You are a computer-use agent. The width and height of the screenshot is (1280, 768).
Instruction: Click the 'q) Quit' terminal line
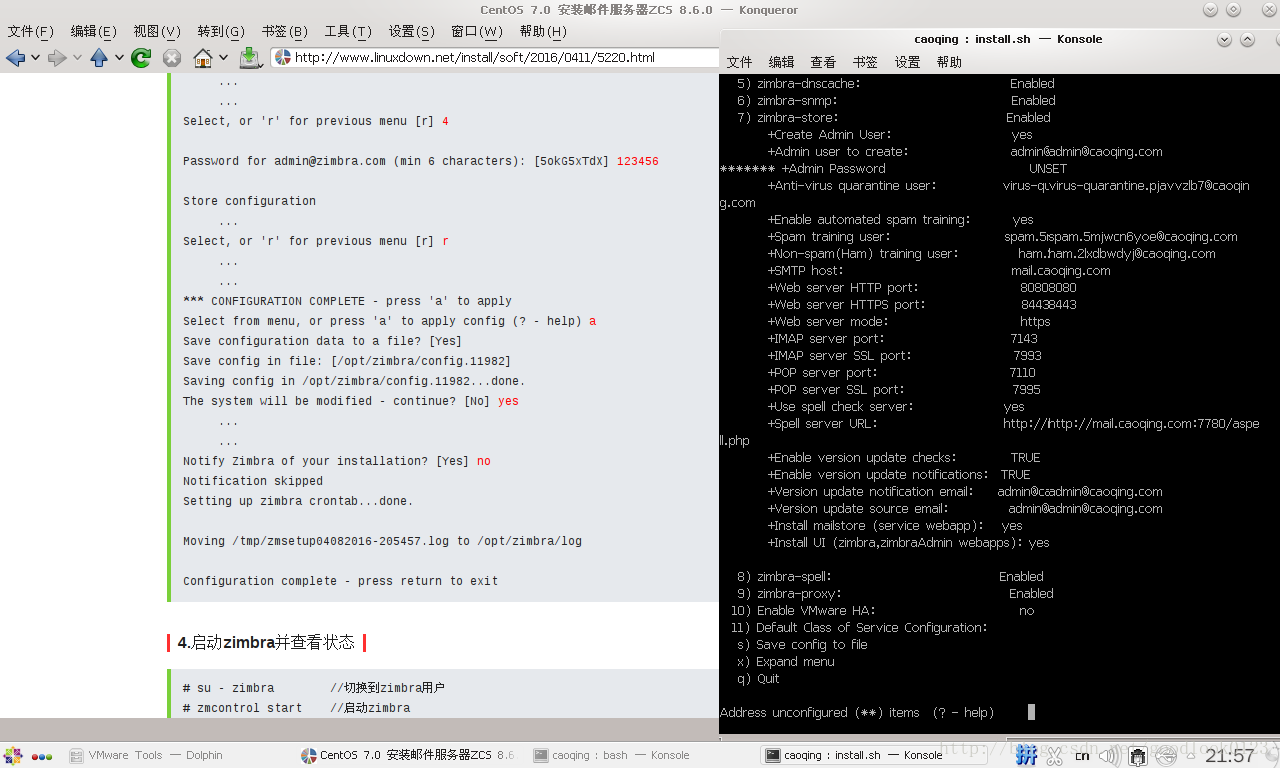758,678
